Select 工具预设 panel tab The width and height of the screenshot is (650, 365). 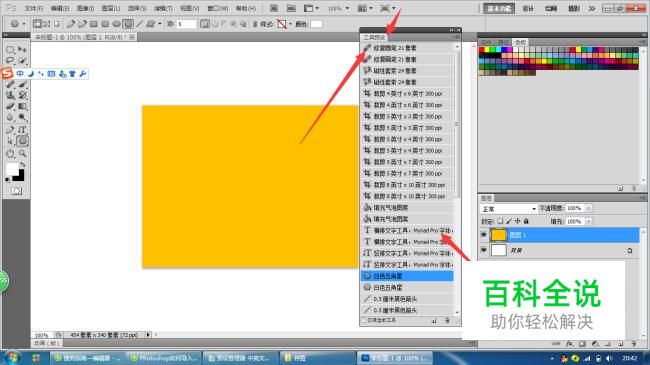374,37
